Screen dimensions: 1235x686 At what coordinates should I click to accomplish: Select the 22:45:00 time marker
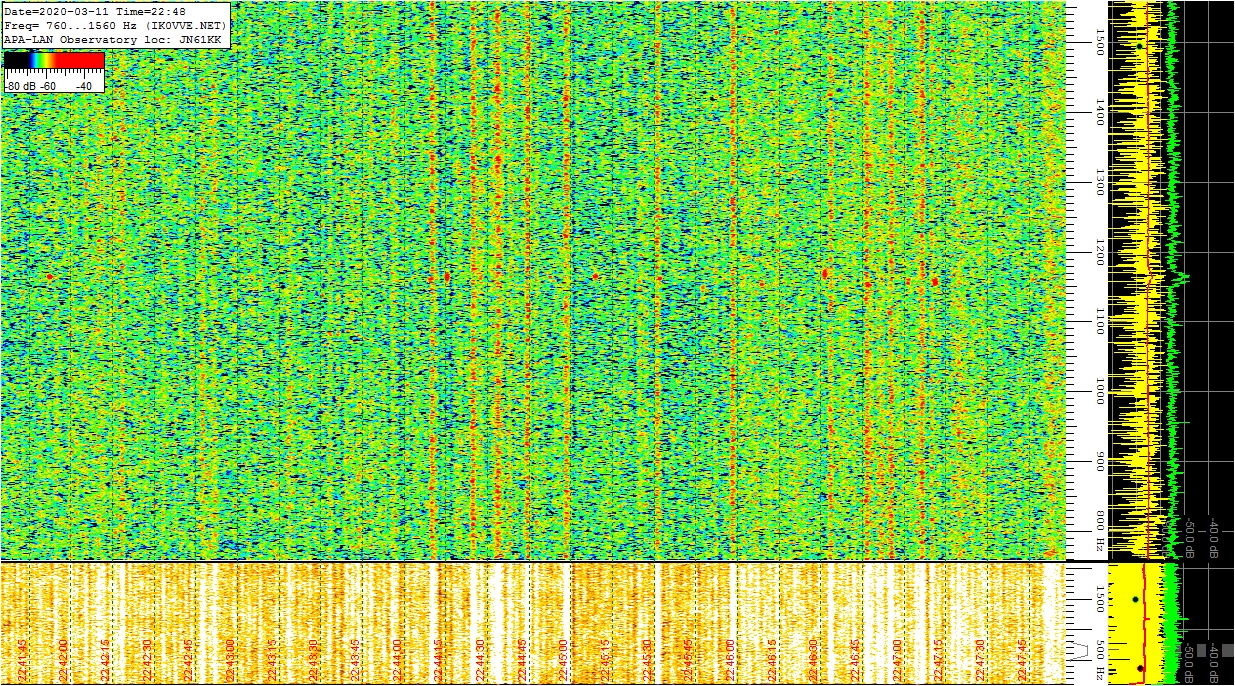click(564, 660)
